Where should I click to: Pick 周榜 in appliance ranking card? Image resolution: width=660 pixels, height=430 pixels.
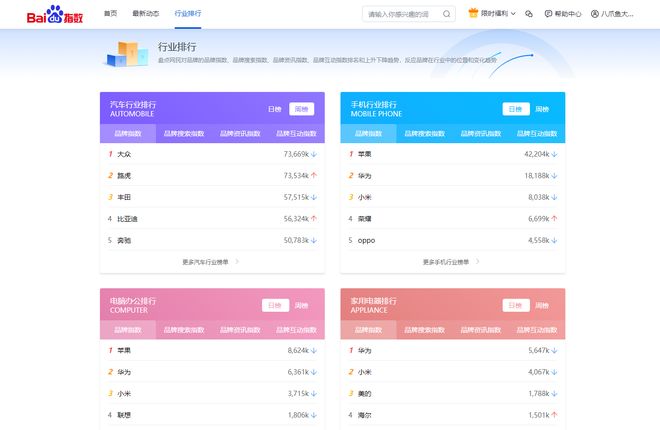click(x=542, y=305)
